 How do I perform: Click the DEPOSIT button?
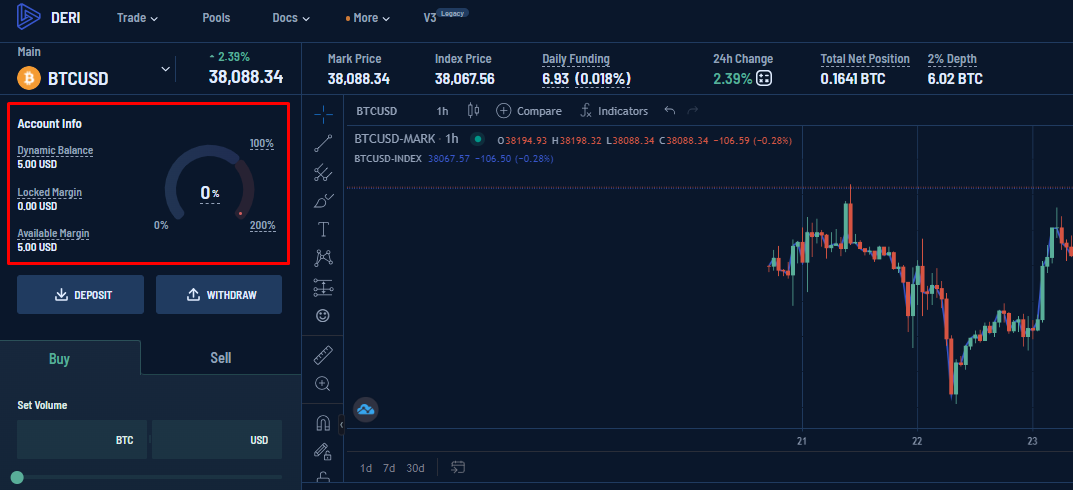click(x=81, y=295)
